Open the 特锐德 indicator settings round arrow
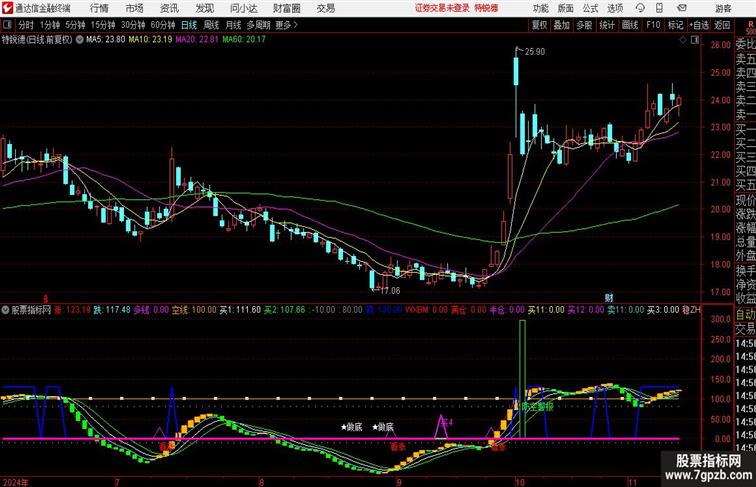The image size is (756, 487). tap(80, 40)
